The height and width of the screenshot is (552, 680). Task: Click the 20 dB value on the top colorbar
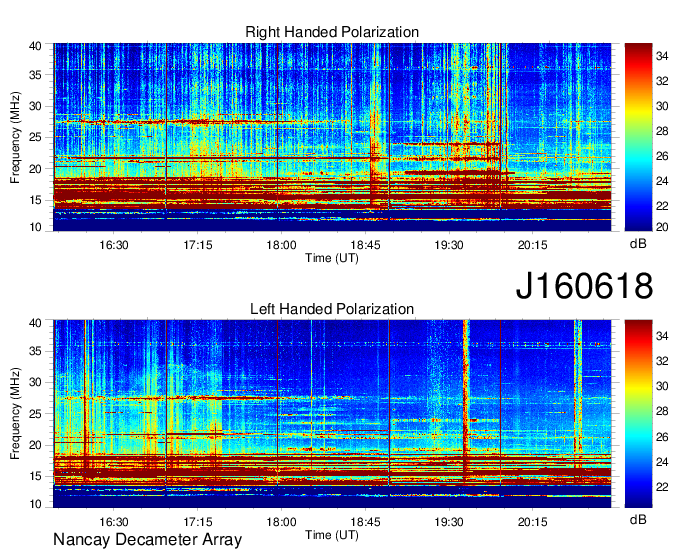pyautogui.click(x=662, y=227)
